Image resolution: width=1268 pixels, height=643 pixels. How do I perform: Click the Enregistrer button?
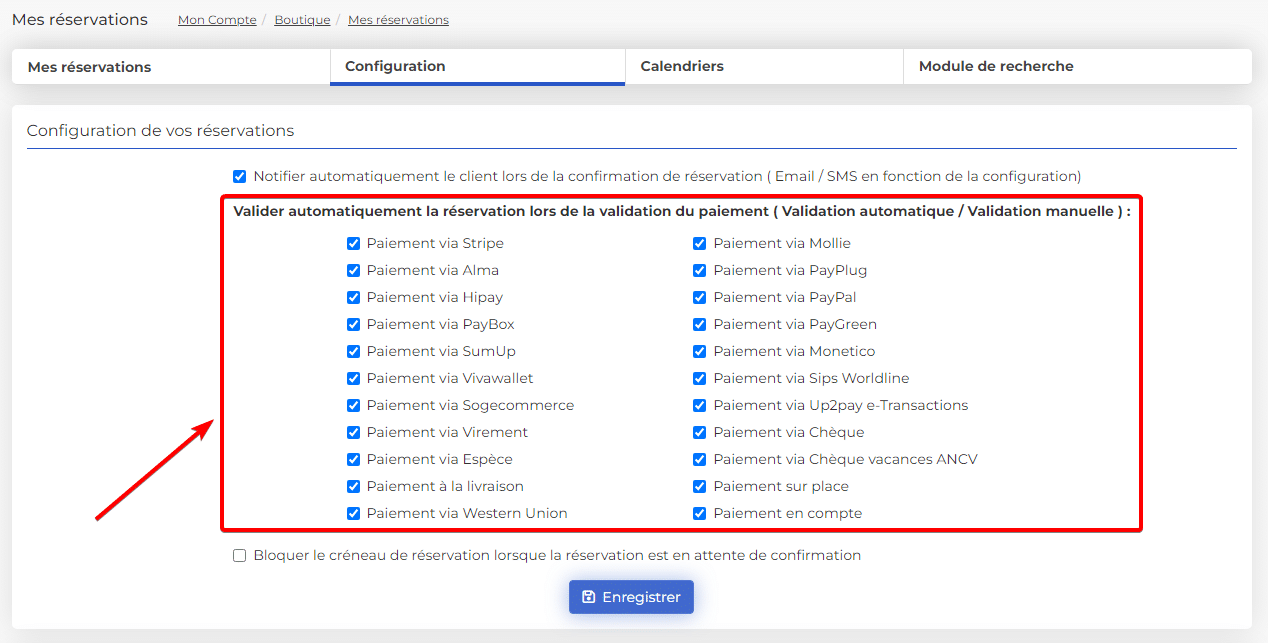631,597
